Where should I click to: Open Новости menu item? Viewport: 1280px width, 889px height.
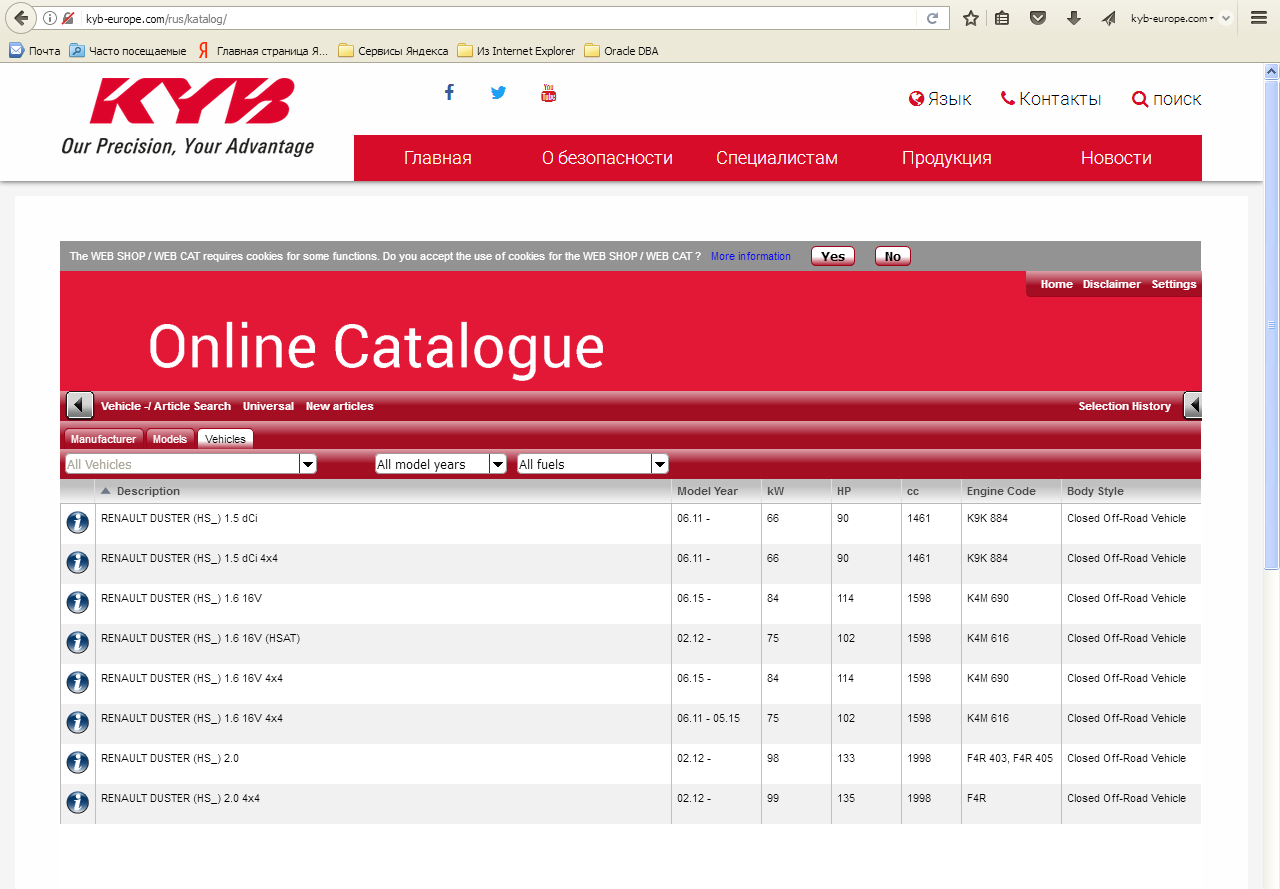coord(1116,158)
